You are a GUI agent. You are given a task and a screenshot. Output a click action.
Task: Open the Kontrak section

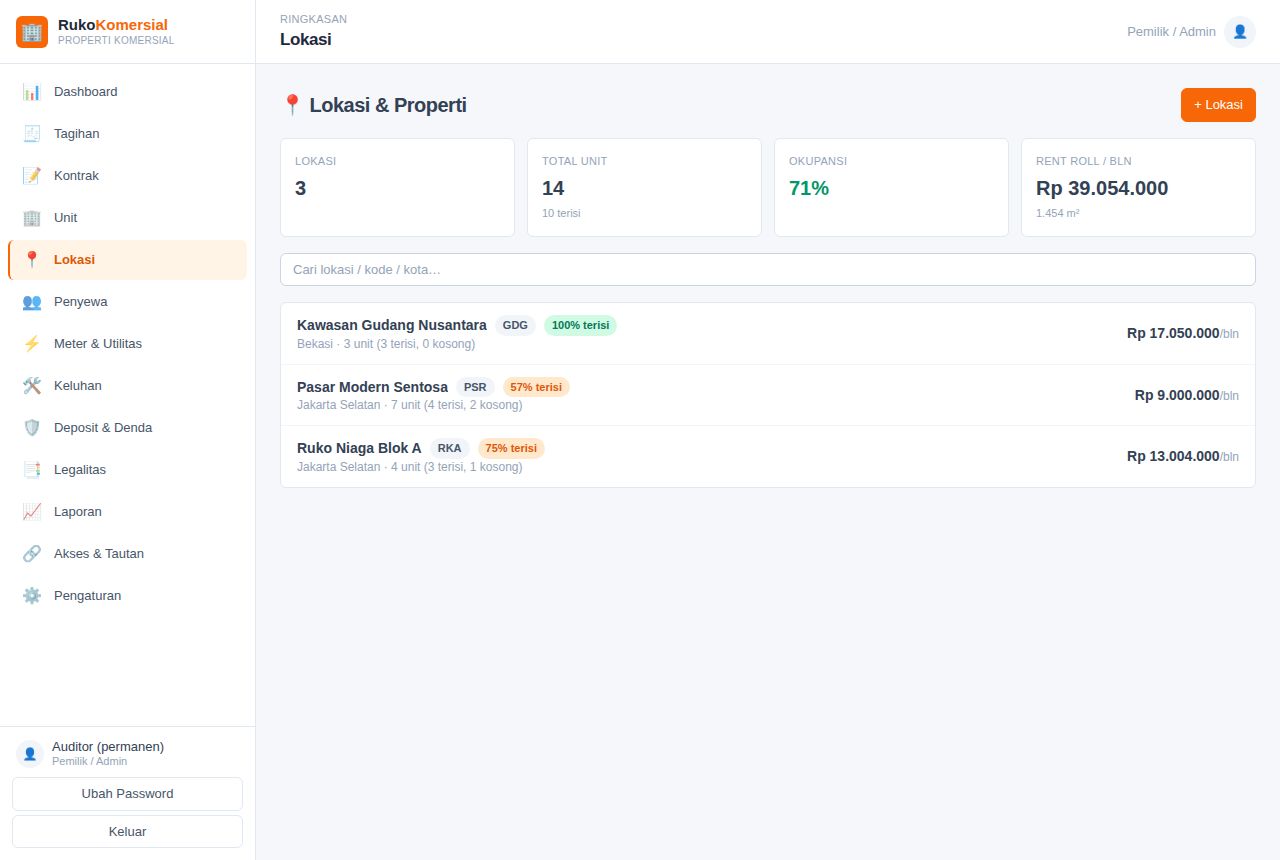127,176
